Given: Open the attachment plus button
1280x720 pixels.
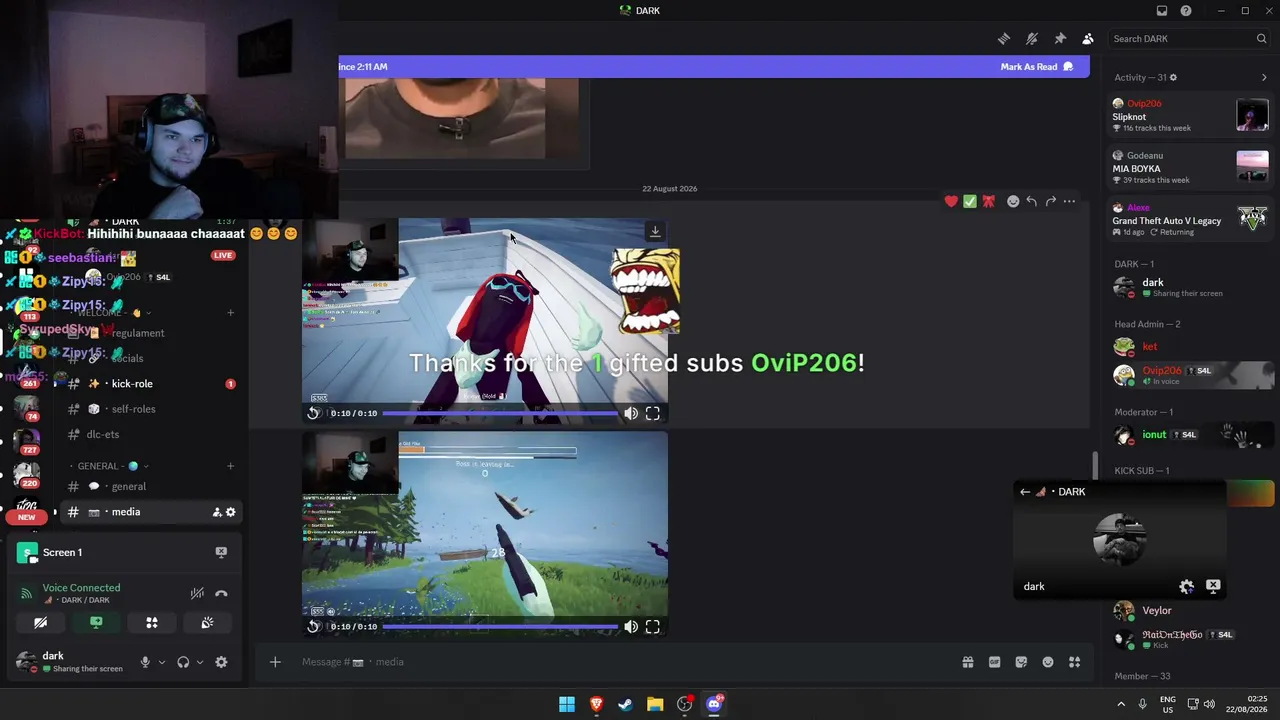Looking at the screenshot, I should [x=275, y=662].
